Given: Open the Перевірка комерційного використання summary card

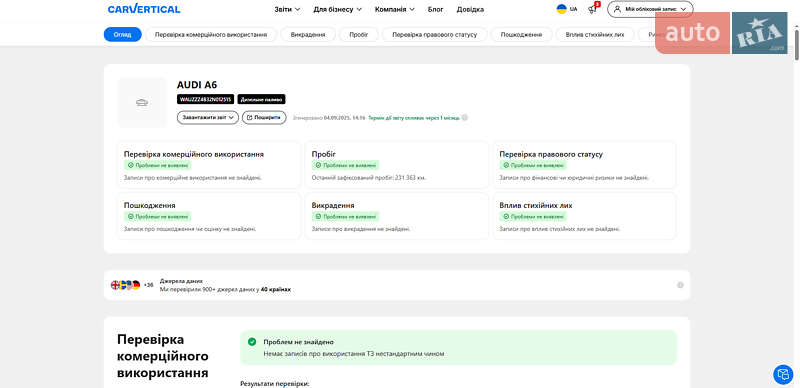Looking at the screenshot, I should click(209, 165).
